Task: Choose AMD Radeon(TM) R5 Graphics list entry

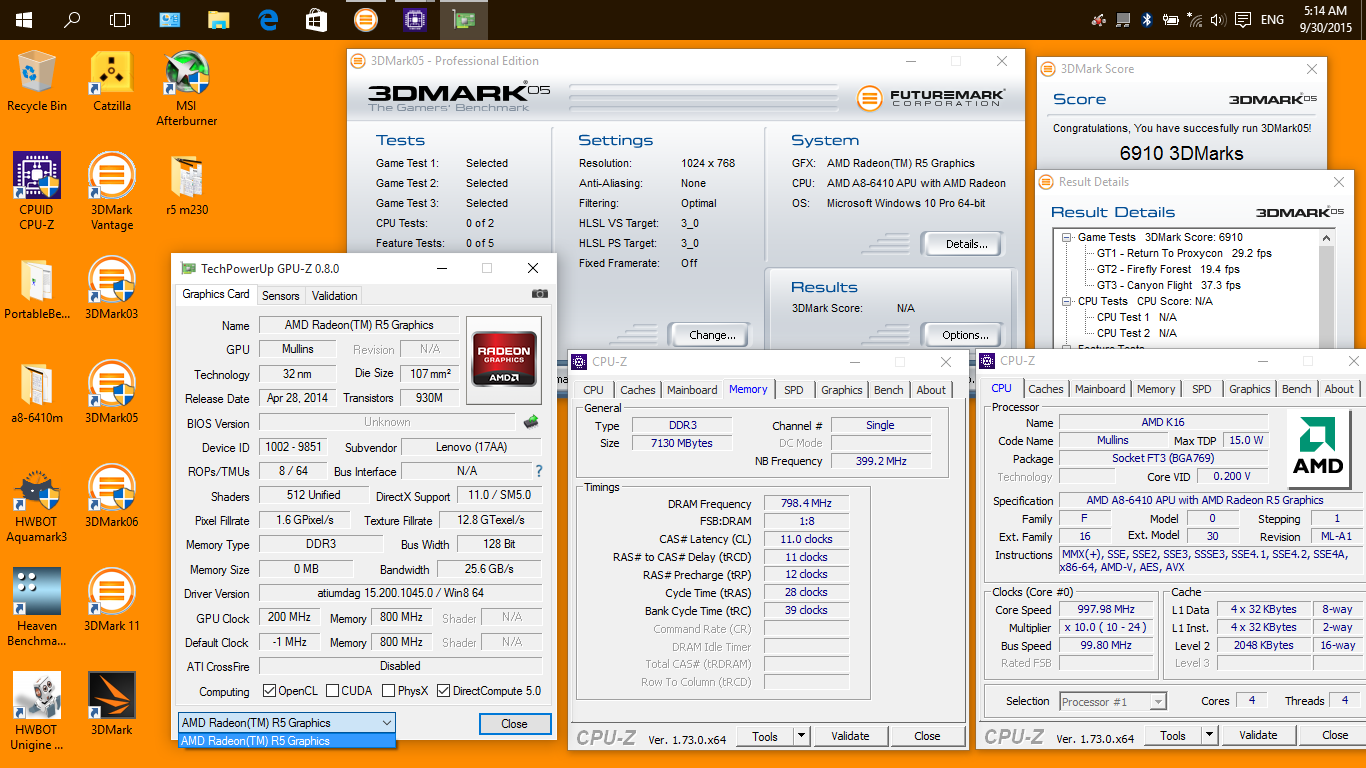Action: coord(286,741)
